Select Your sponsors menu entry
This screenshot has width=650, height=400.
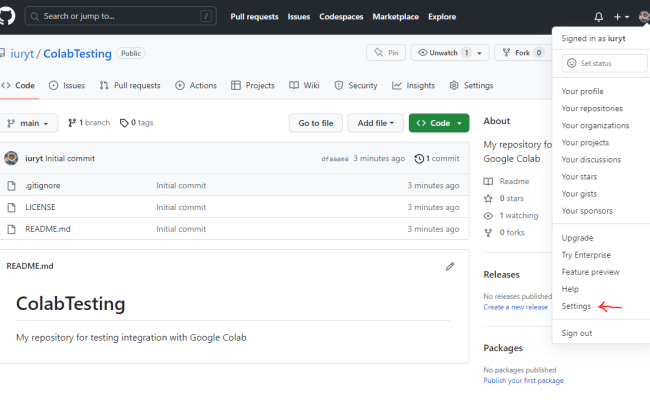tap(587, 211)
